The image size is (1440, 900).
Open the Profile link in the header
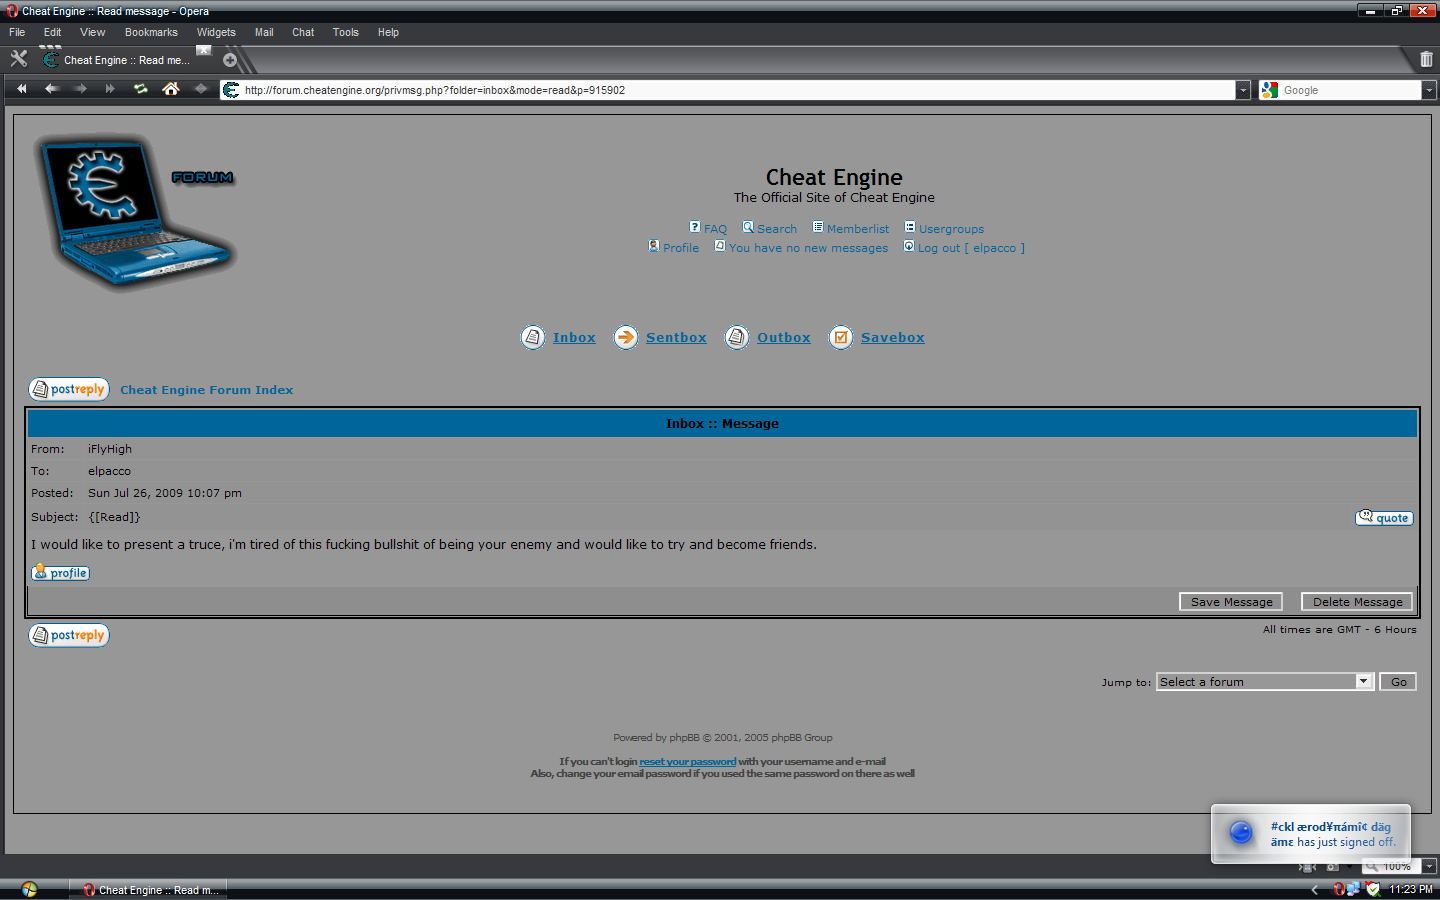tap(681, 248)
